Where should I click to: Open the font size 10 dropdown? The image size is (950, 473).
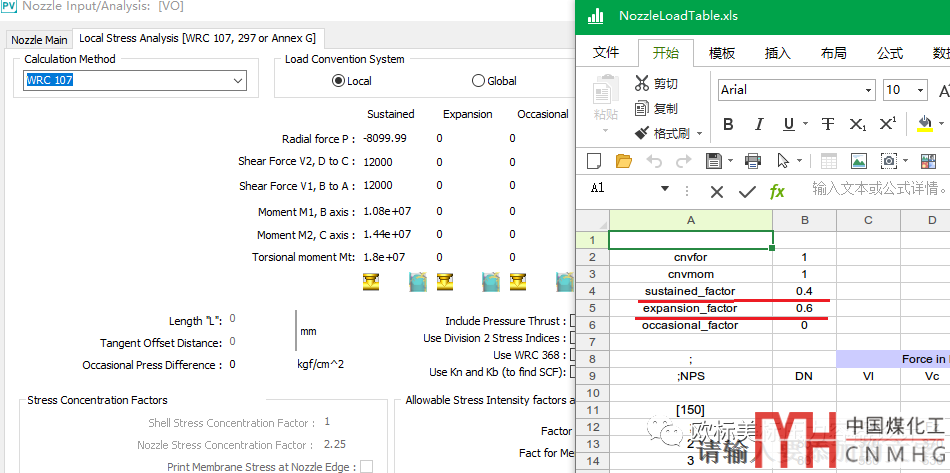(x=919, y=90)
